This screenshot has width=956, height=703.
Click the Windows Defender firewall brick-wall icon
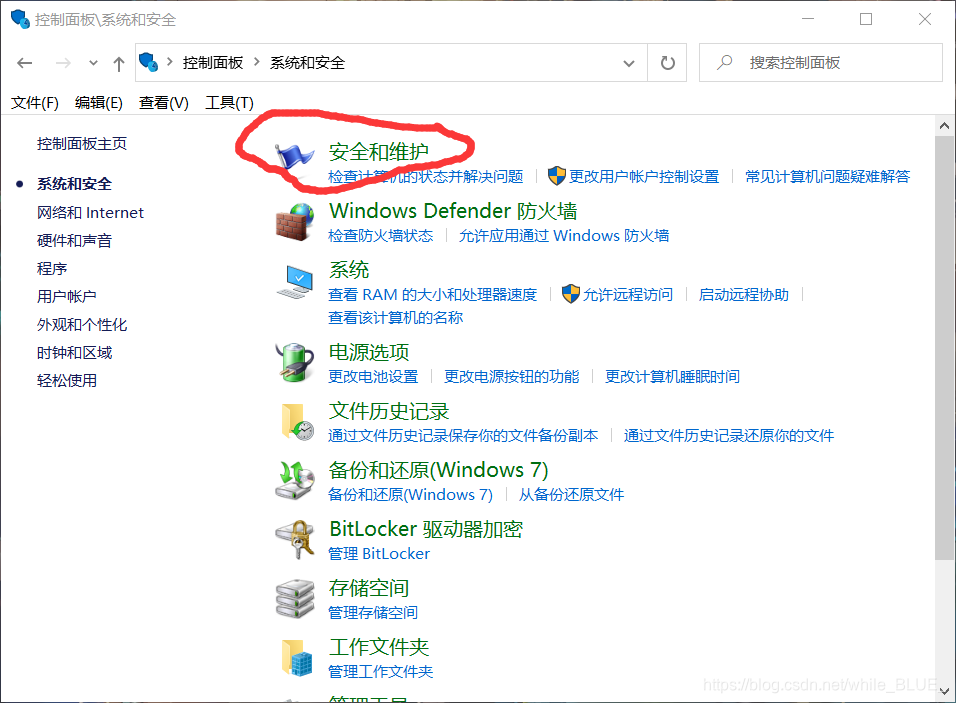(x=294, y=222)
